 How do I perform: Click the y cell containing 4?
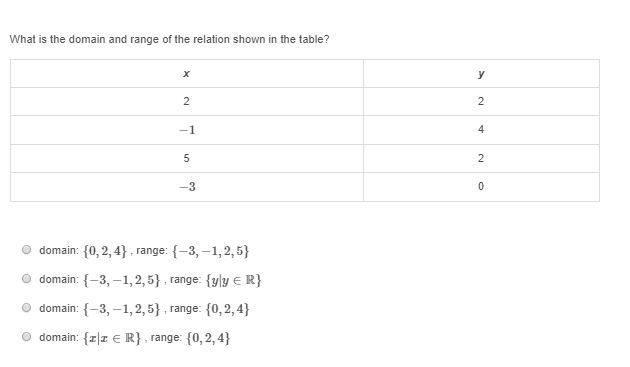pos(481,130)
